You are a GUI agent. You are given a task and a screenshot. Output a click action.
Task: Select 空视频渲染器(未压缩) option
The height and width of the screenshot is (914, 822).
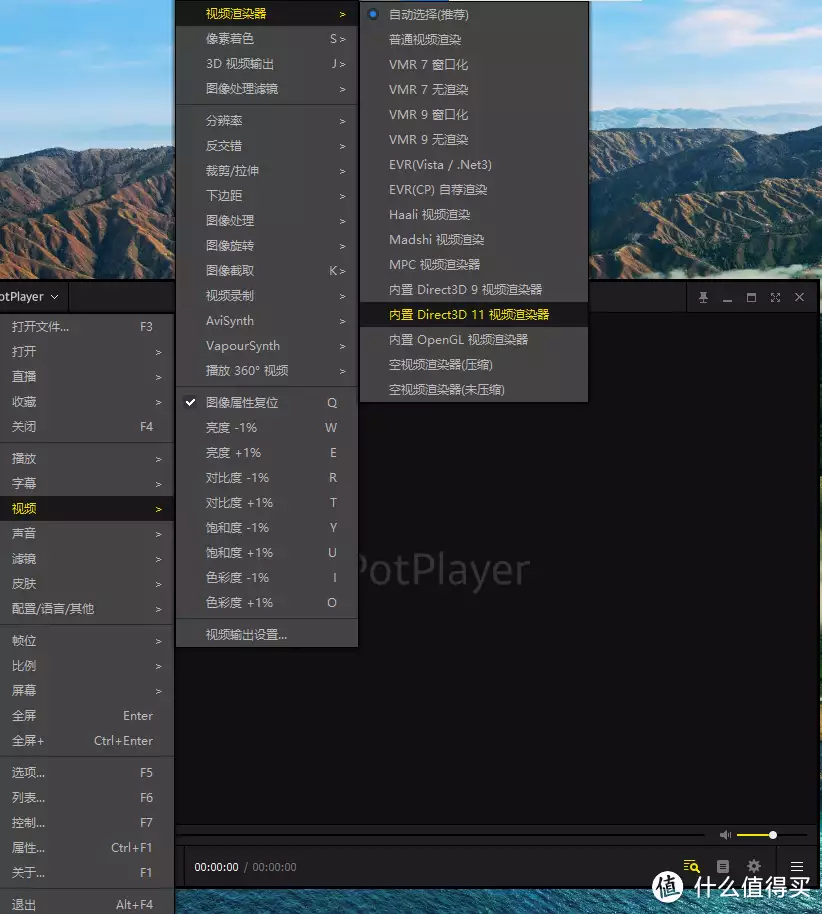pos(474,390)
